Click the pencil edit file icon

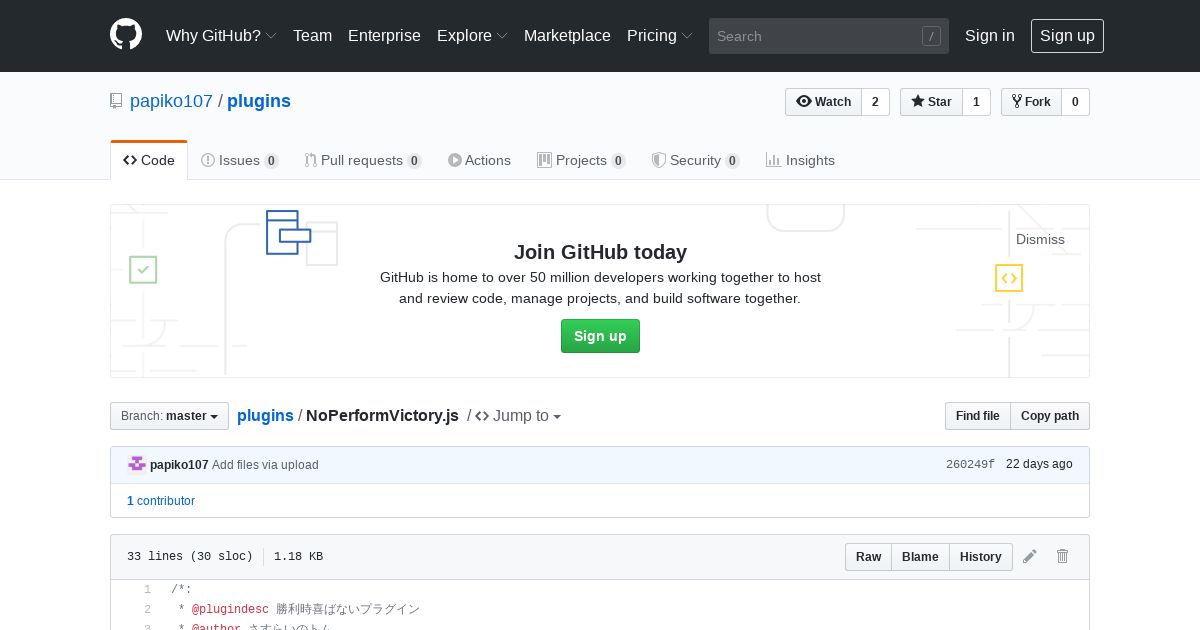[1030, 556]
